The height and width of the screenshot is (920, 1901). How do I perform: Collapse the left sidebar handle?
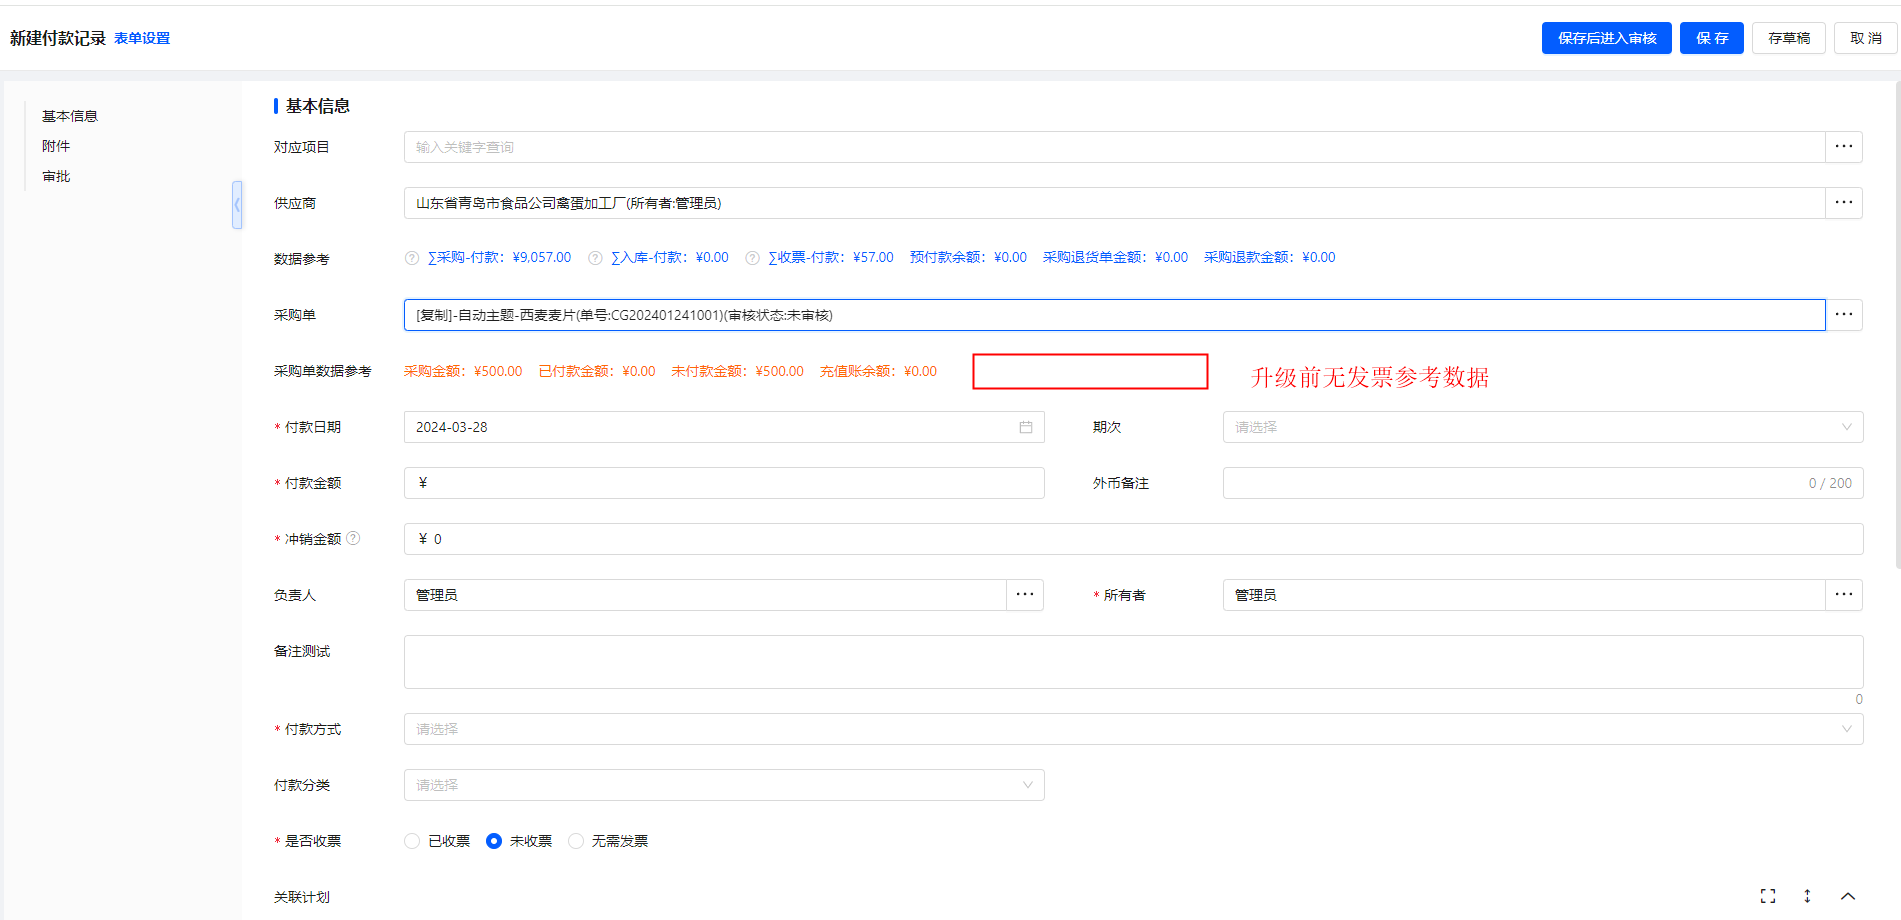[237, 205]
